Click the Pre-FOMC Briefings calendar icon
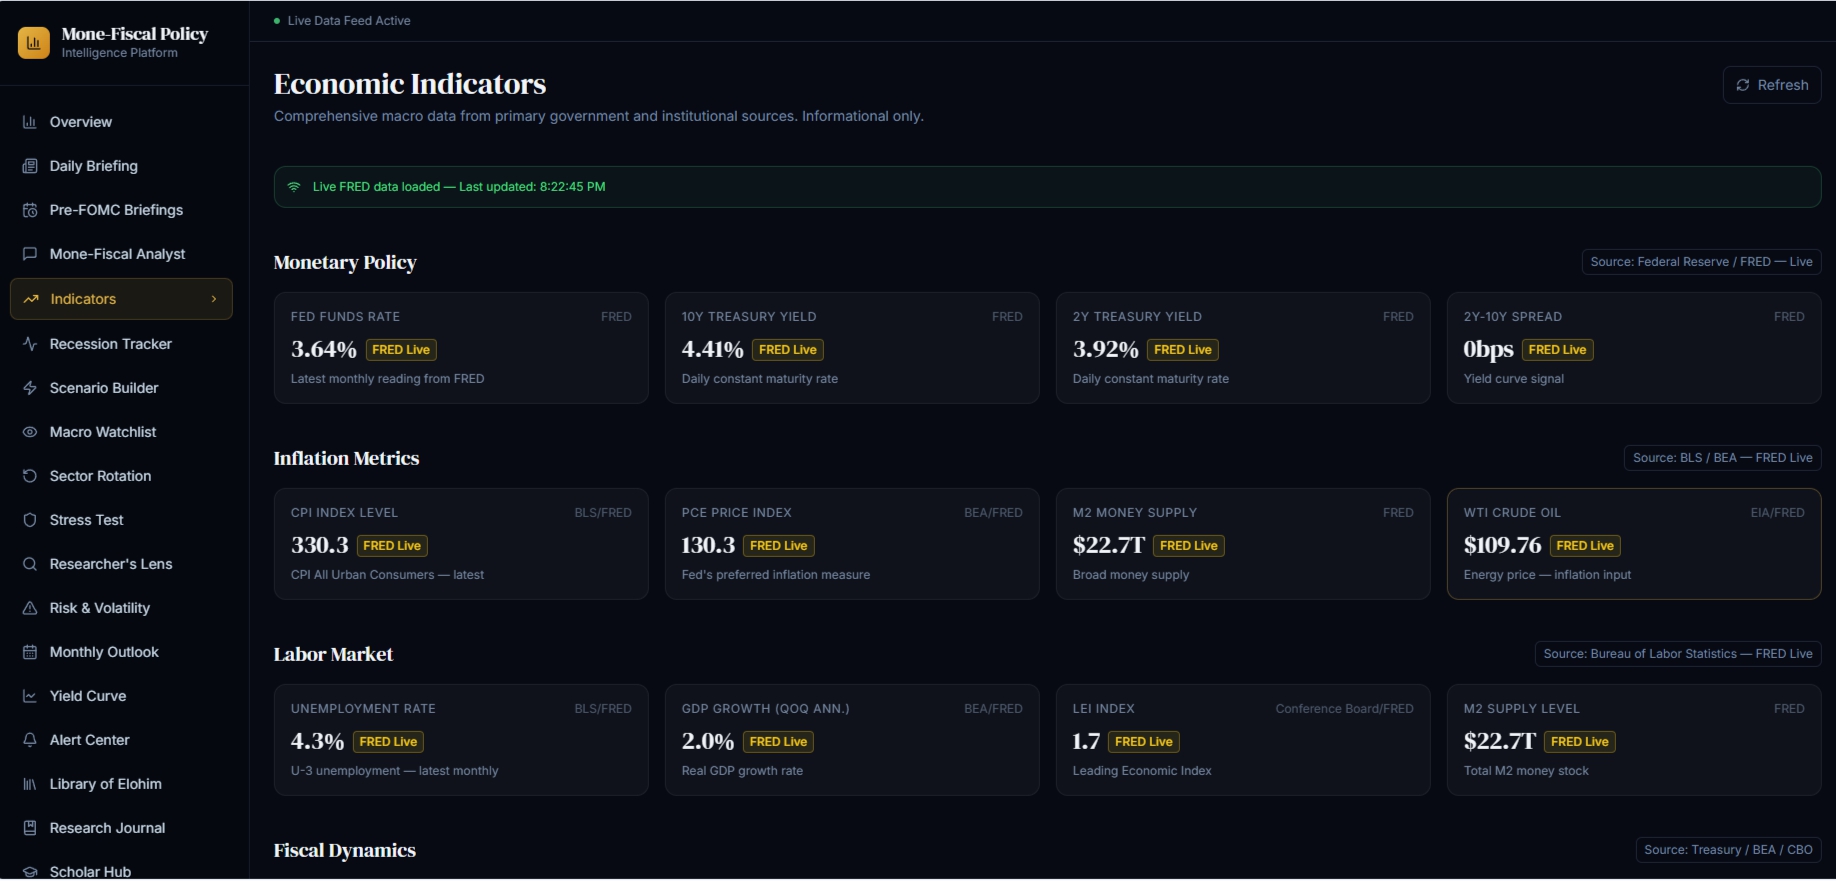 tap(30, 210)
